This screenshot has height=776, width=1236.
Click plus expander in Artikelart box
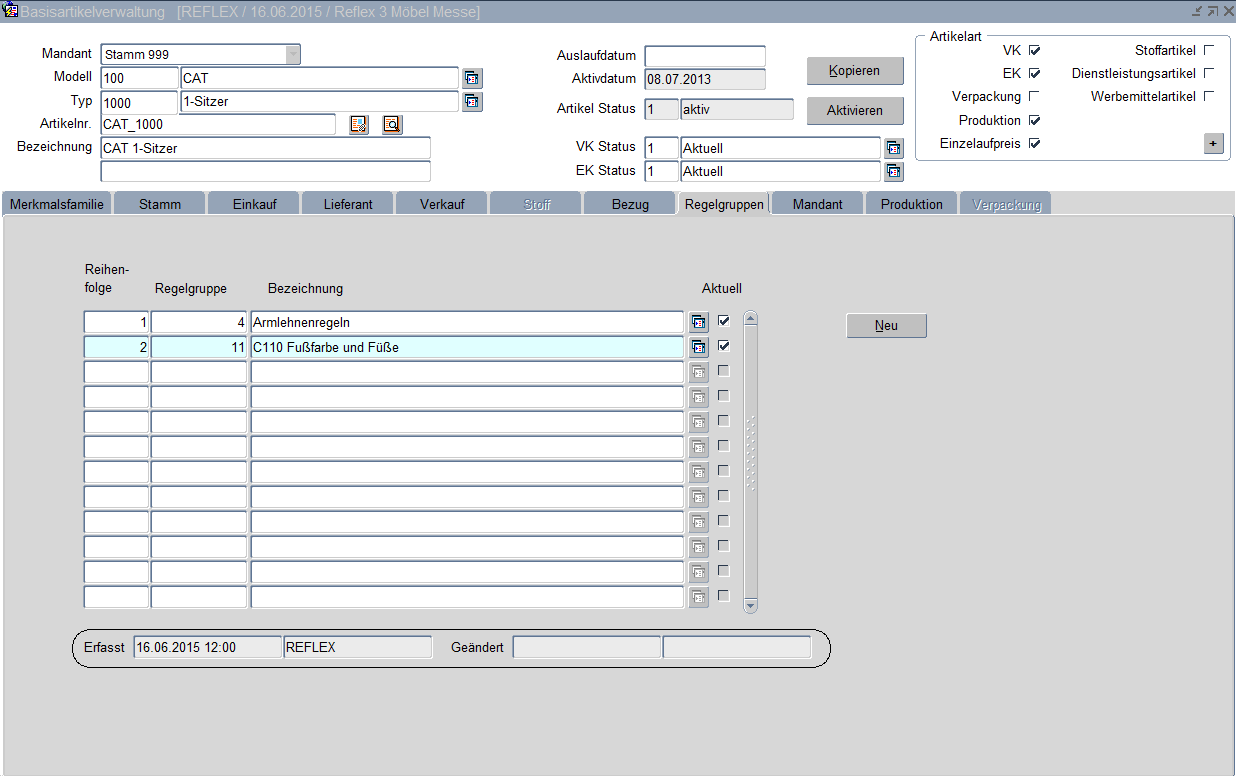[x=1213, y=144]
